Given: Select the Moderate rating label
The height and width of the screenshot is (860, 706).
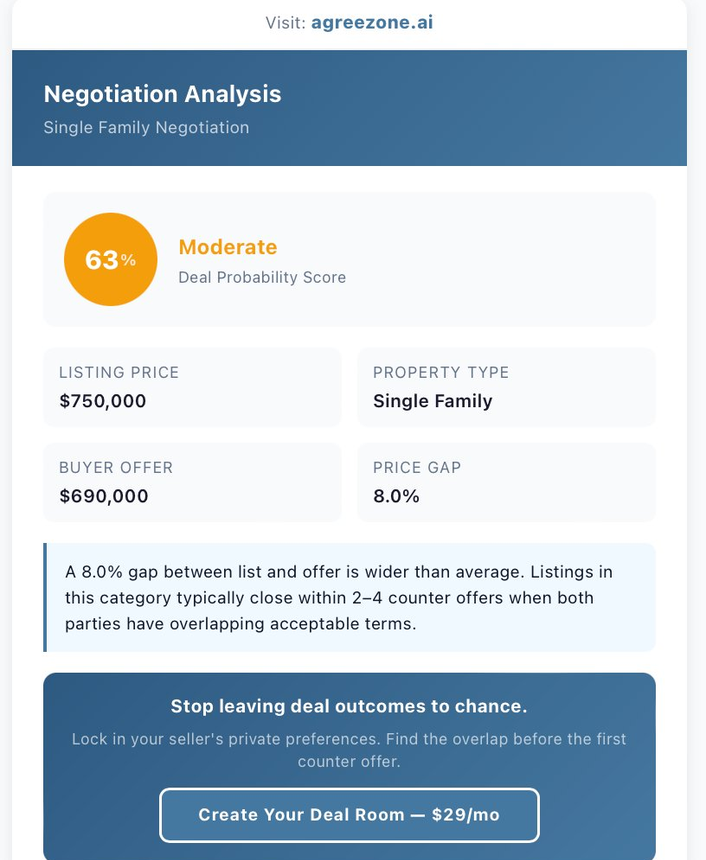Looking at the screenshot, I should pos(227,247).
